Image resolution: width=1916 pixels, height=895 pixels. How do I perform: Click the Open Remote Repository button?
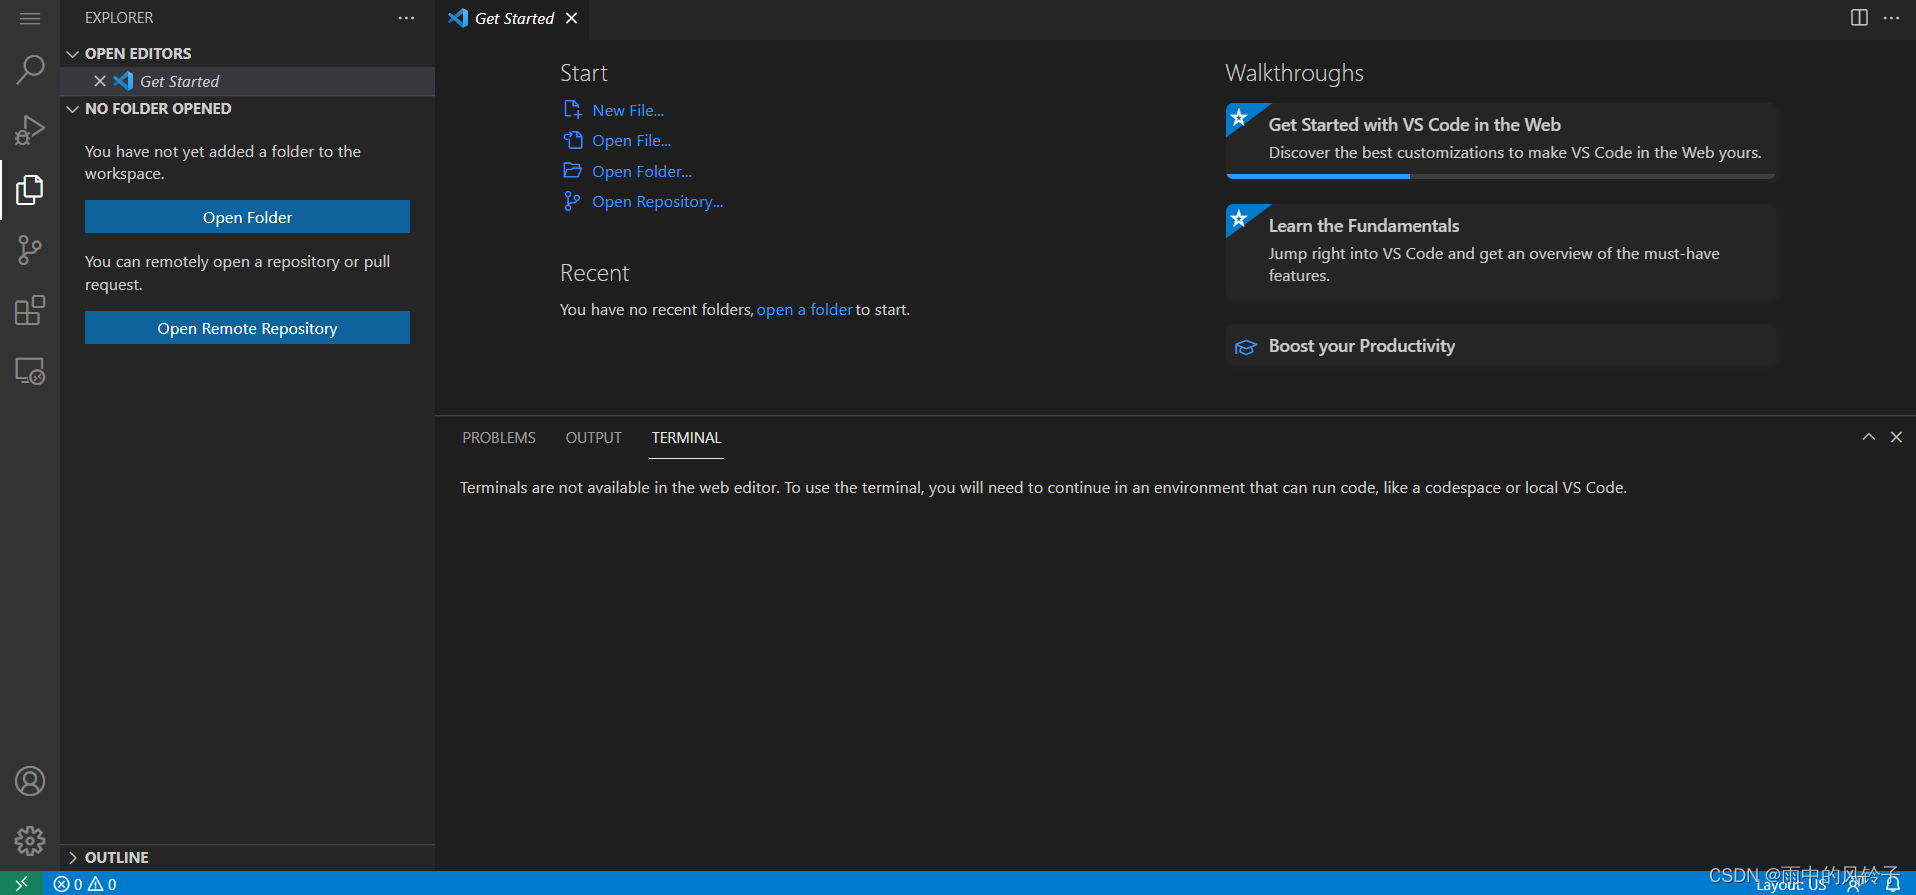coord(247,328)
